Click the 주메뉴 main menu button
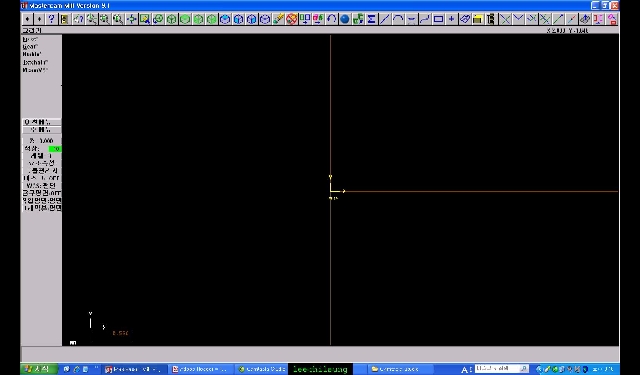Viewport: 640px width, 375px height. click(42, 129)
